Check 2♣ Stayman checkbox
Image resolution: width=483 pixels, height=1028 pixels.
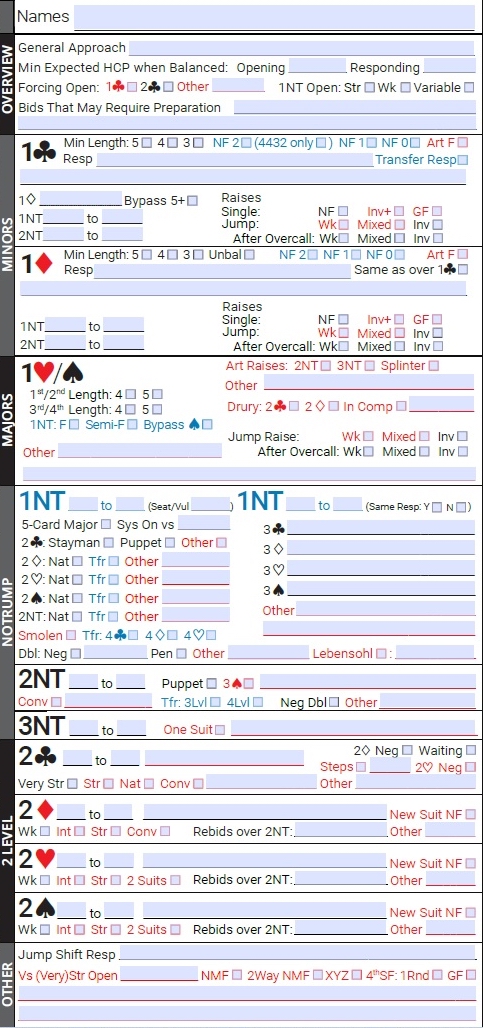coord(108,543)
